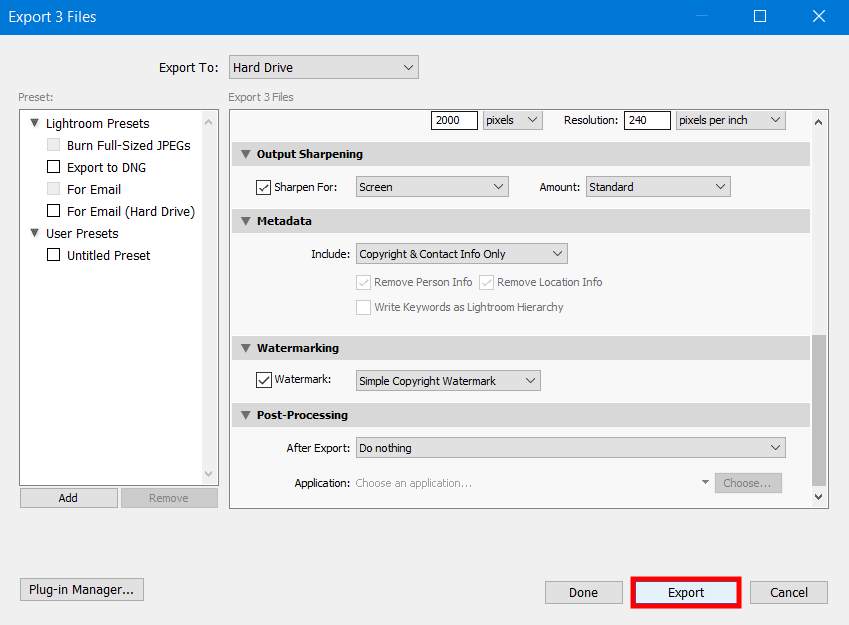Viewport: 849px width, 625px height.
Task: Collapse the Watermarking section triangle
Action: coord(244,349)
